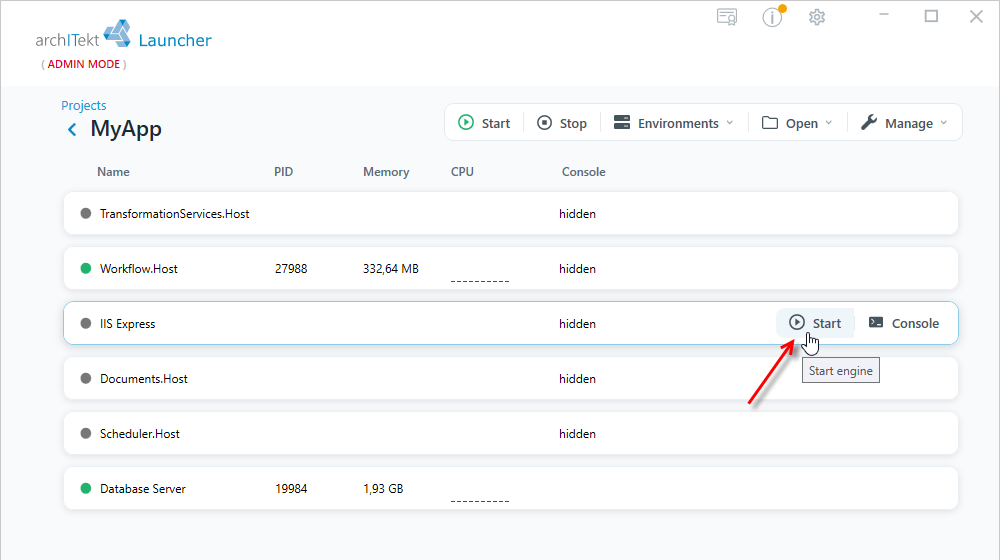This screenshot has height=560, width=1000.
Task: Click the ADMIN MODE label
Action: point(84,64)
